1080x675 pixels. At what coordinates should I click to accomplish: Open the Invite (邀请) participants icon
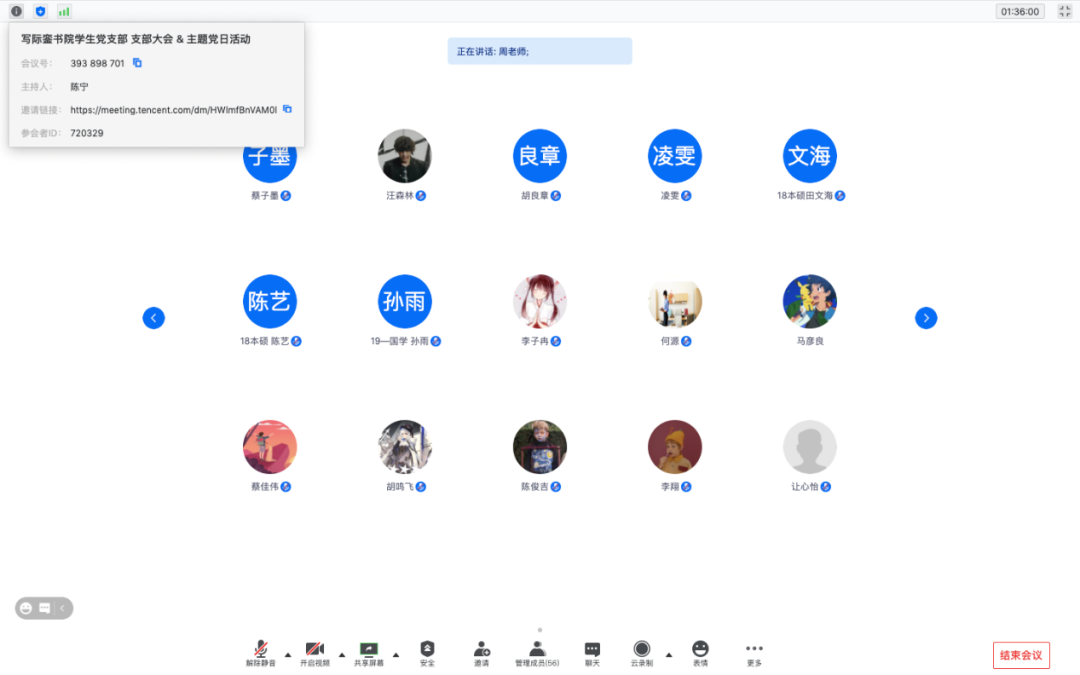point(481,650)
